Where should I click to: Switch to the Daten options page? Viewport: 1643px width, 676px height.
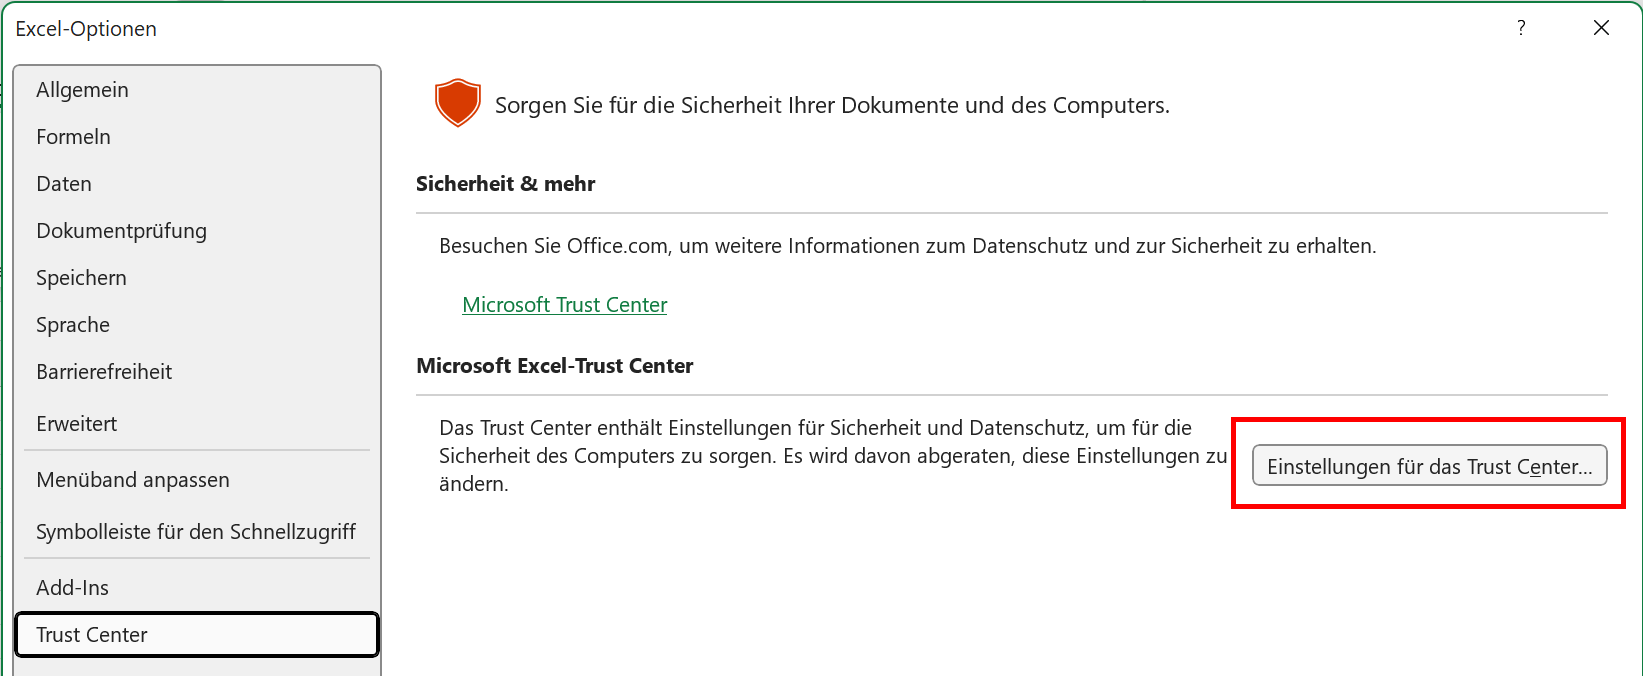(64, 184)
